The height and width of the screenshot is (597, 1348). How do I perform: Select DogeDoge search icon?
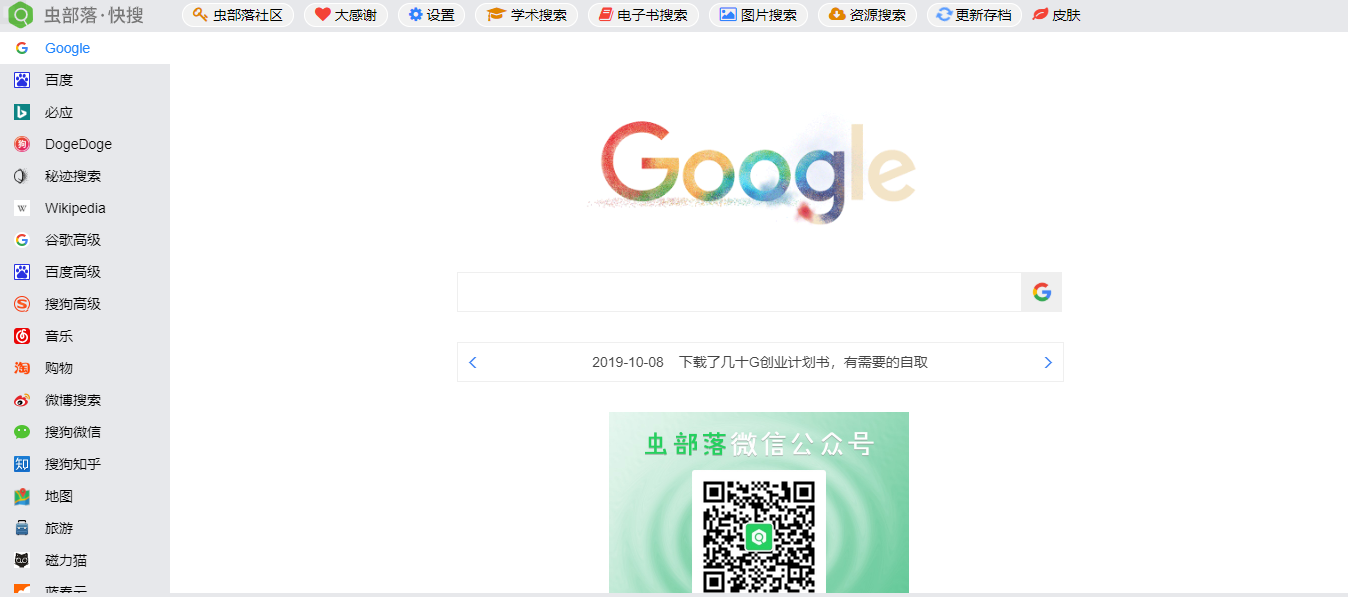point(22,144)
